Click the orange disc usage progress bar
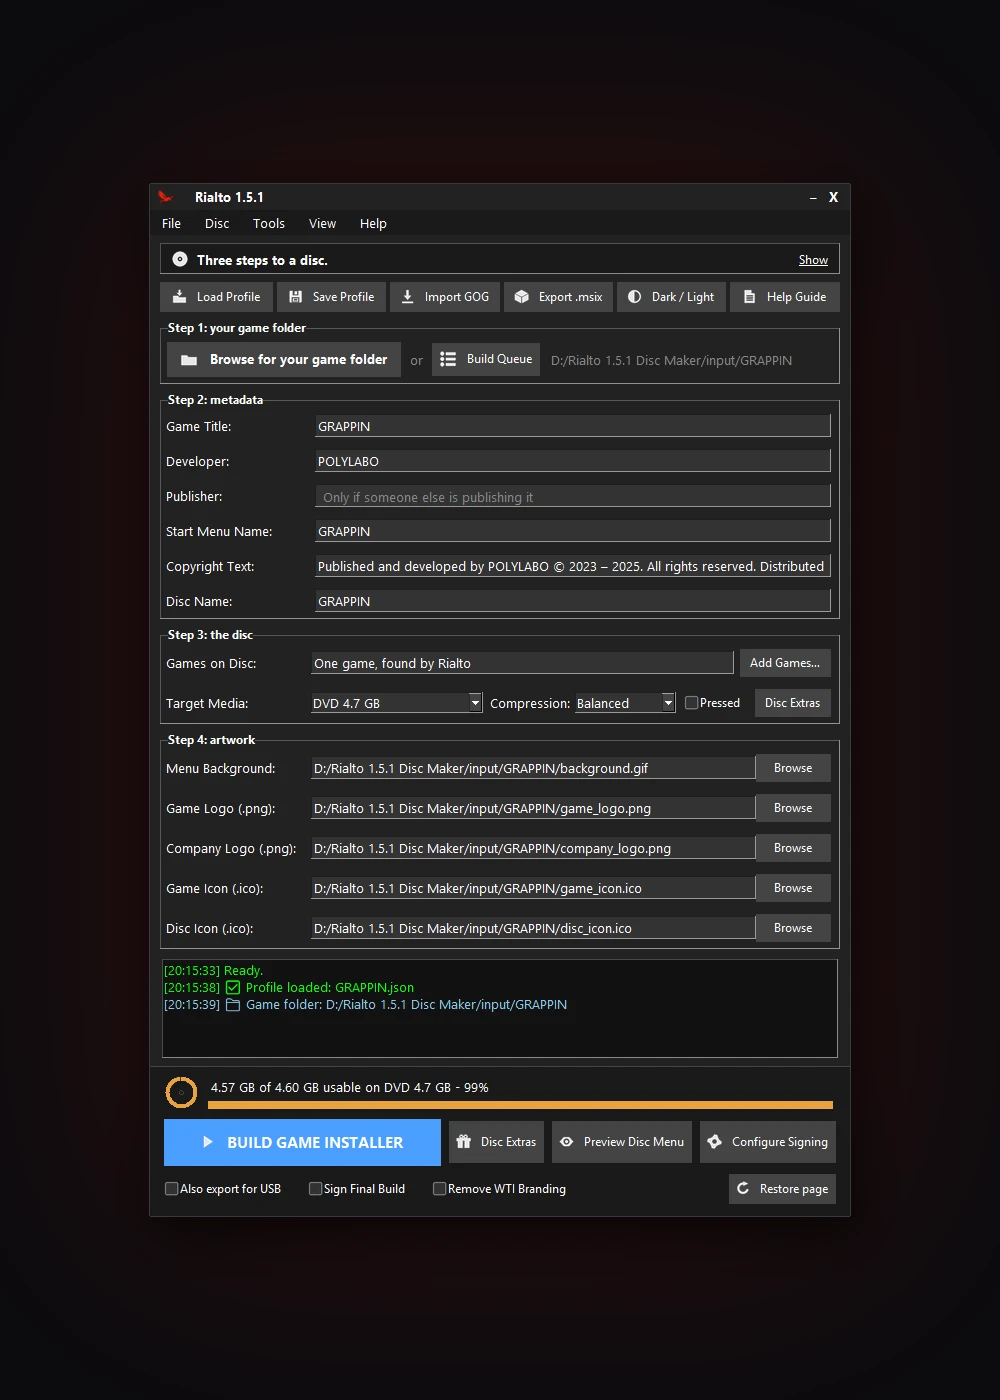The width and height of the screenshot is (1000, 1400). 520,1105
